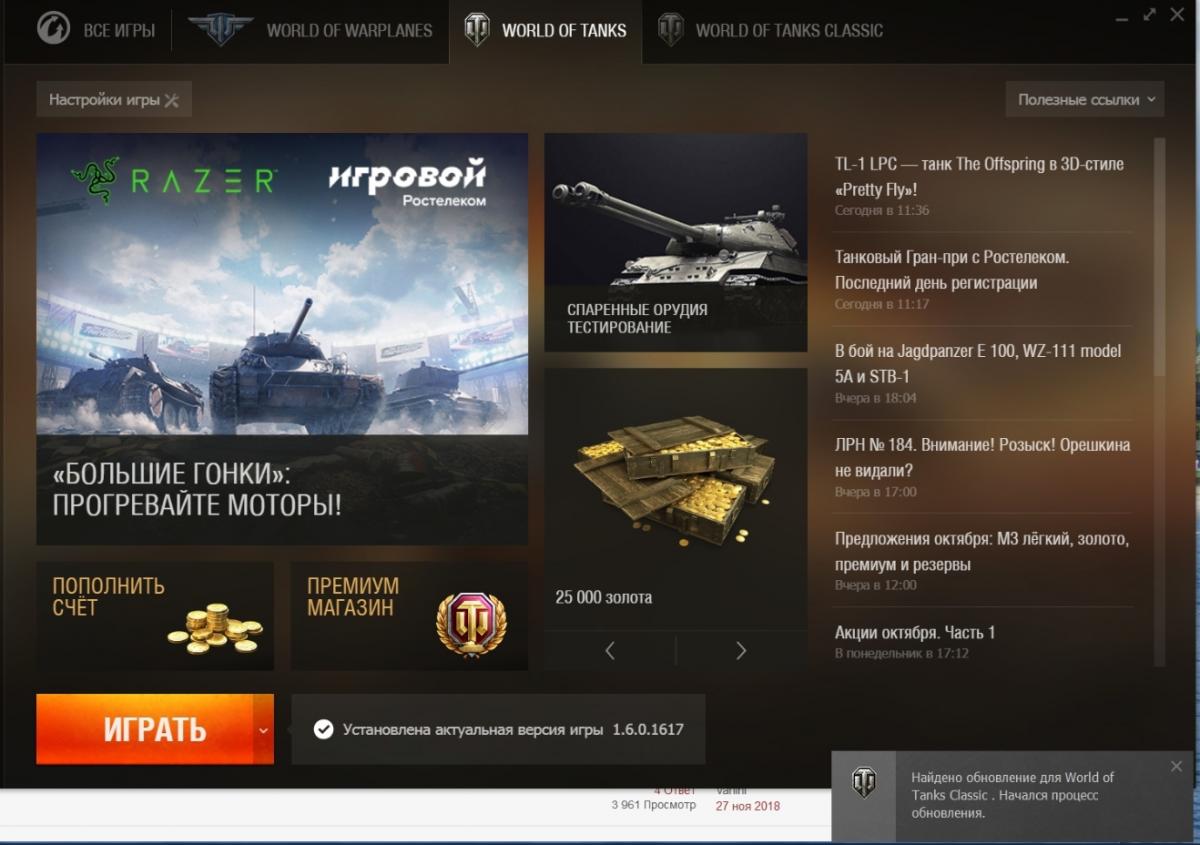The height and width of the screenshot is (845, 1200).
Task: Open Спаренные орудия тестирование banner
Action: pyautogui.click(x=675, y=242)
